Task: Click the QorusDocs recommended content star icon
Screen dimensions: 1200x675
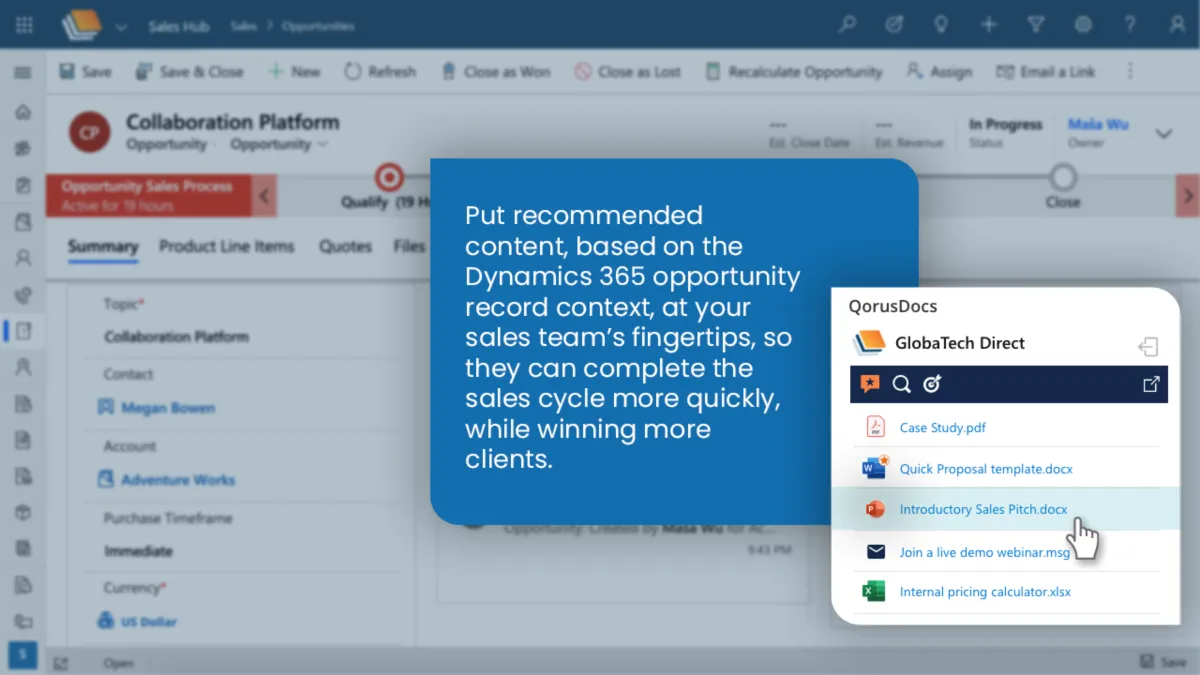Action: coord(870,384)
